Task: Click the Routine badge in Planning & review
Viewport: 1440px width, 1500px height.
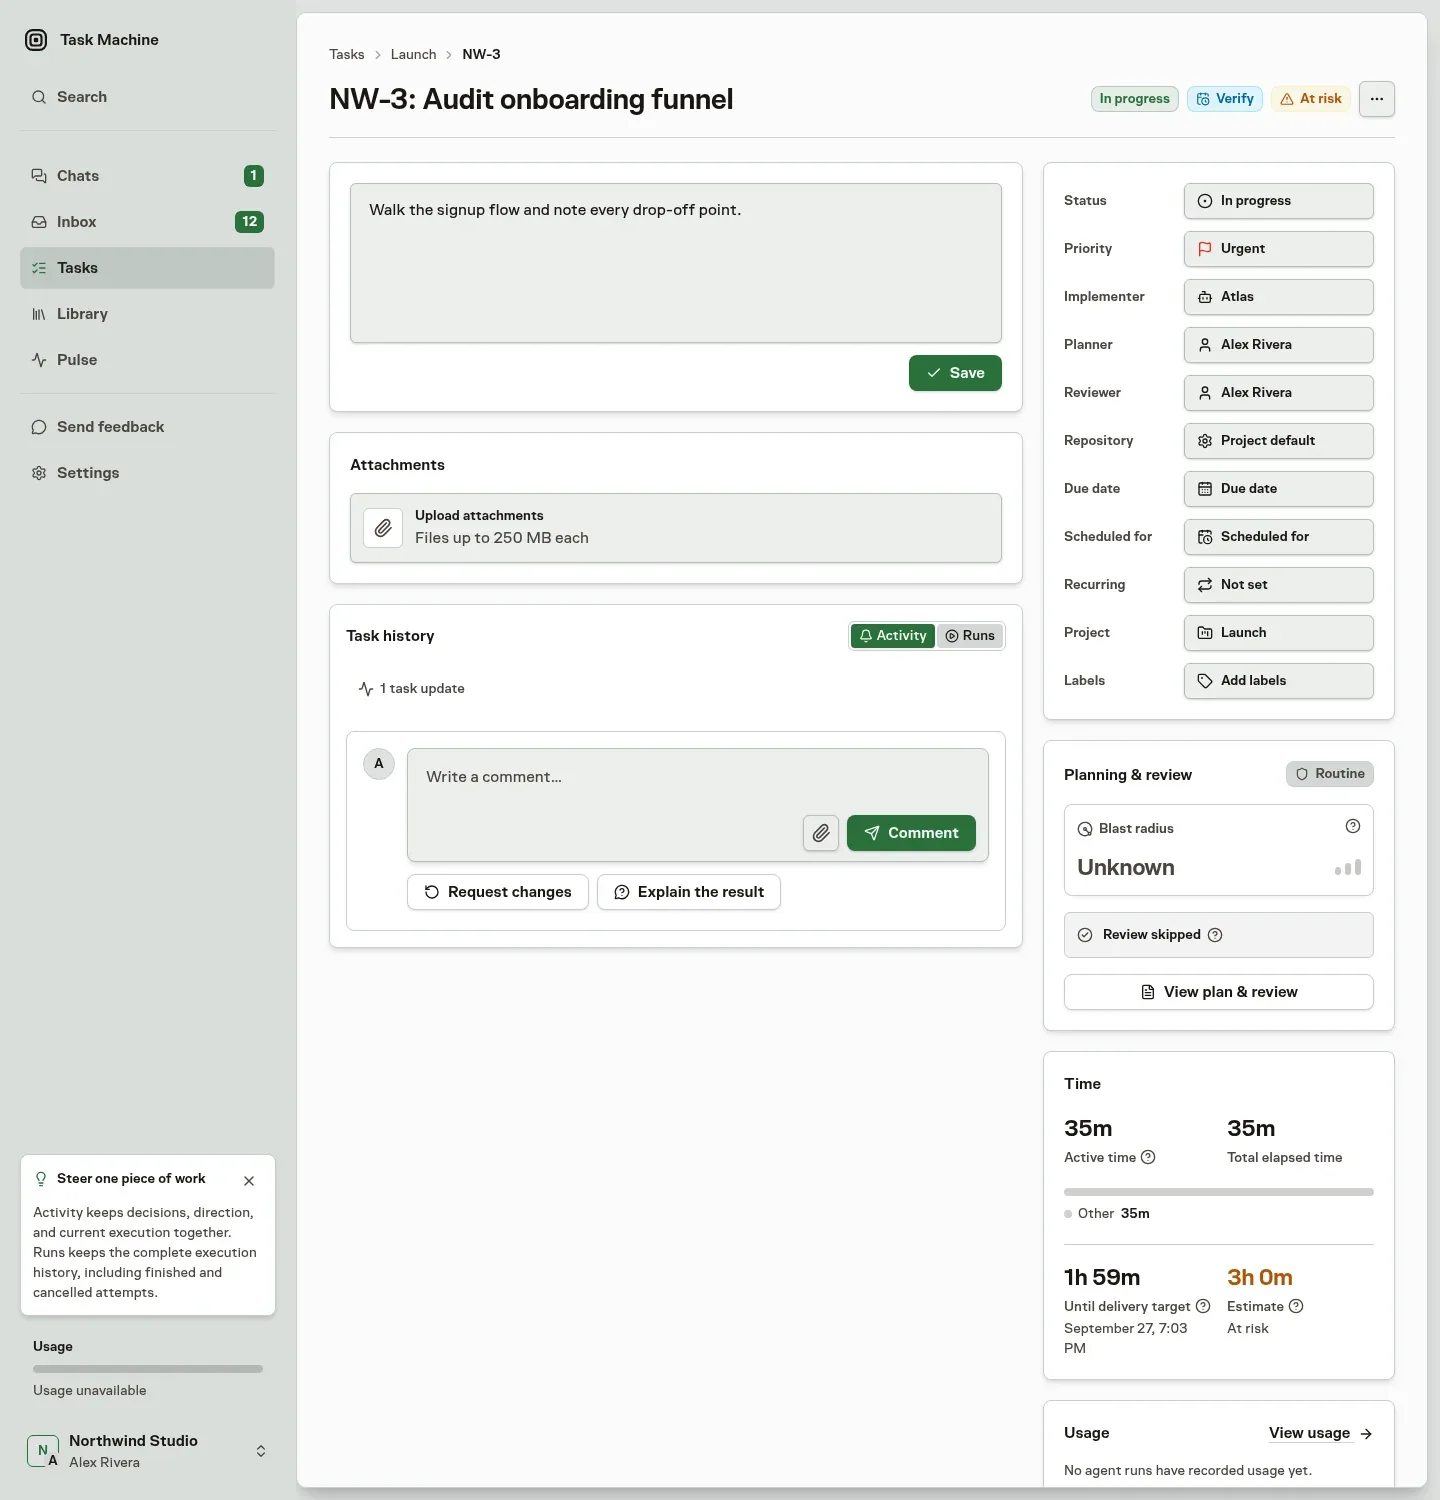Action: (x=1330, y=774)
